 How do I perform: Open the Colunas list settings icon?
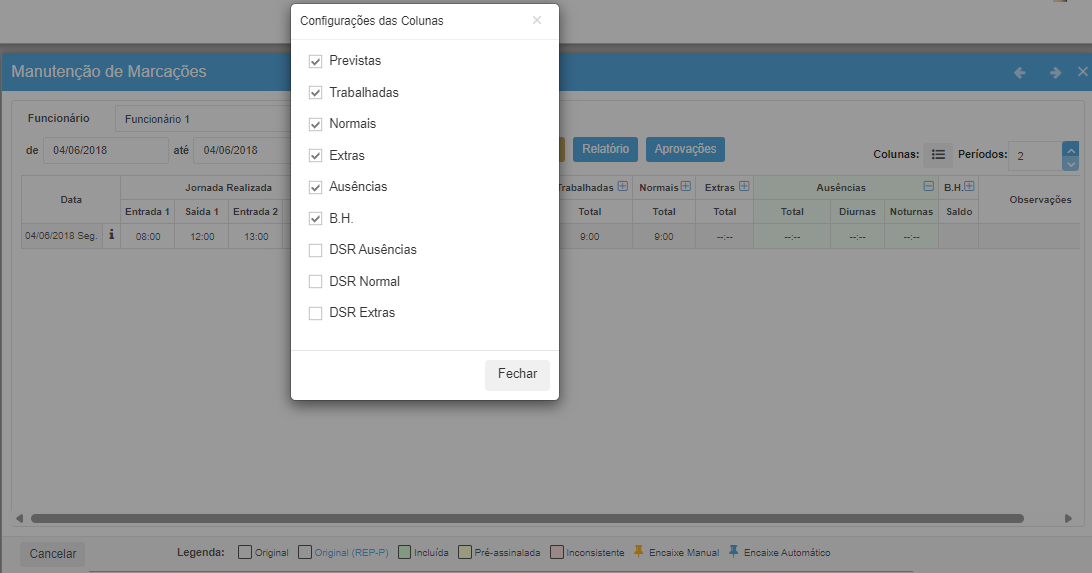(938, 154)
